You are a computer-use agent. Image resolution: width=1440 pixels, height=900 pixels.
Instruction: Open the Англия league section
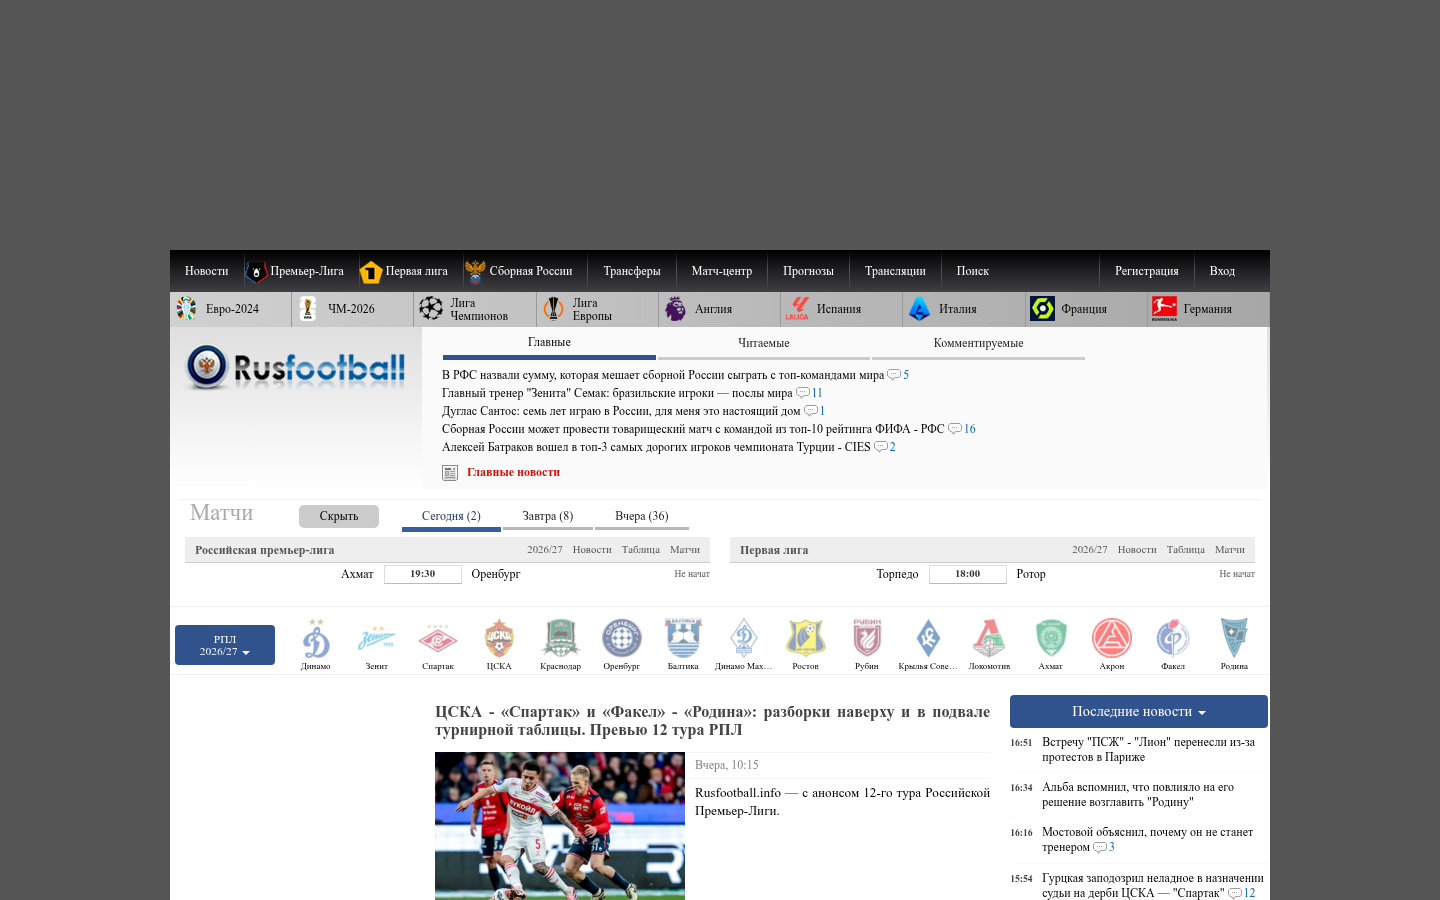[x=720, y=309]
